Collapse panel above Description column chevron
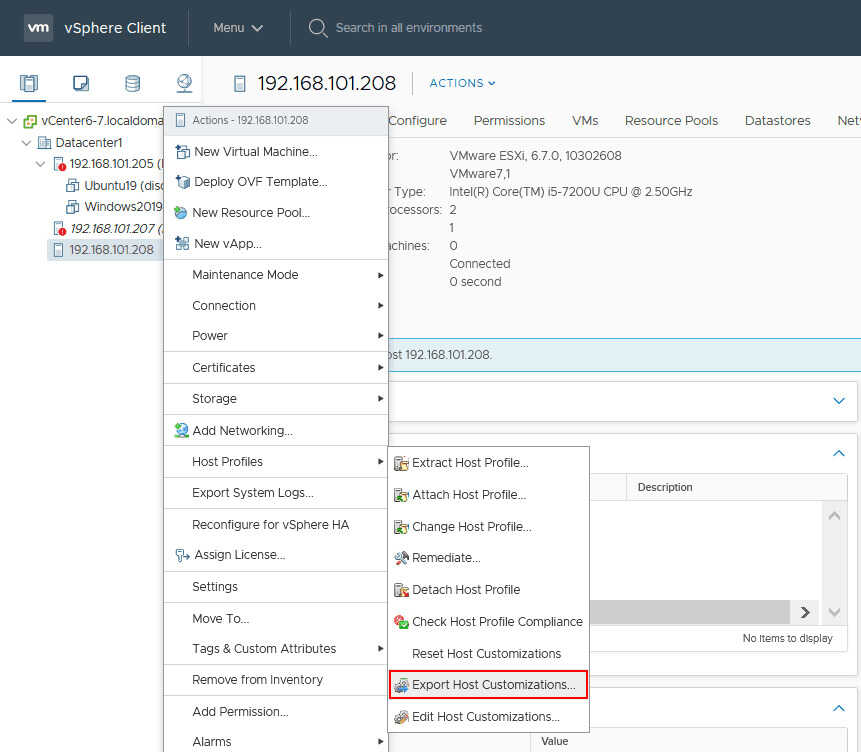Screen dimensions: 861x752 (838, 453)
